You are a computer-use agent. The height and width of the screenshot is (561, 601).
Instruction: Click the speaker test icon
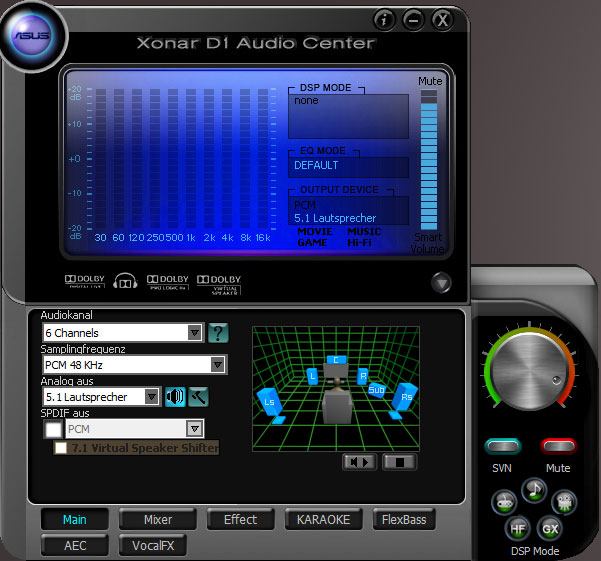175,397
